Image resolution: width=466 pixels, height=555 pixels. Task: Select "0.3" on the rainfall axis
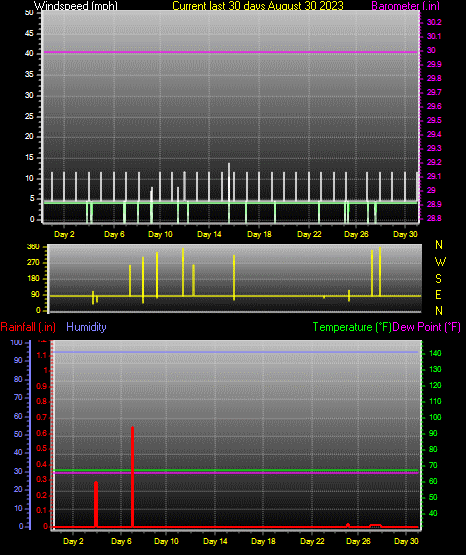tap(42, 480)
